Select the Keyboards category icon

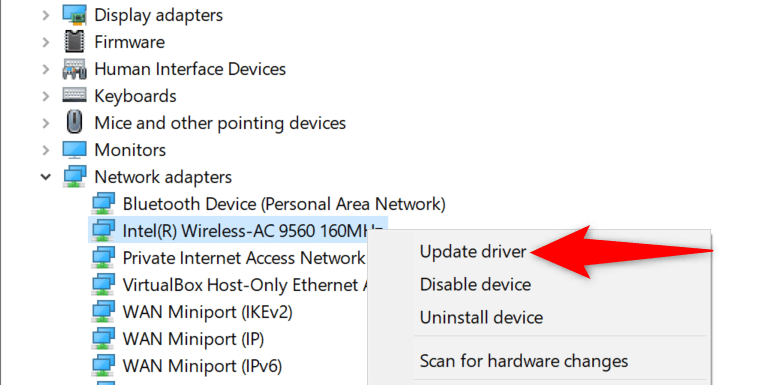click(x=74, y=95)
